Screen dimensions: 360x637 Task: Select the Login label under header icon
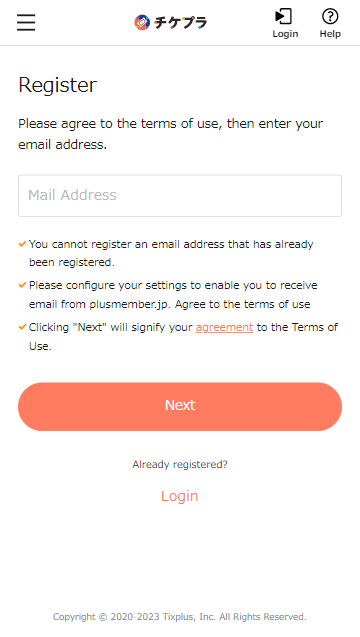coord(285,34)
